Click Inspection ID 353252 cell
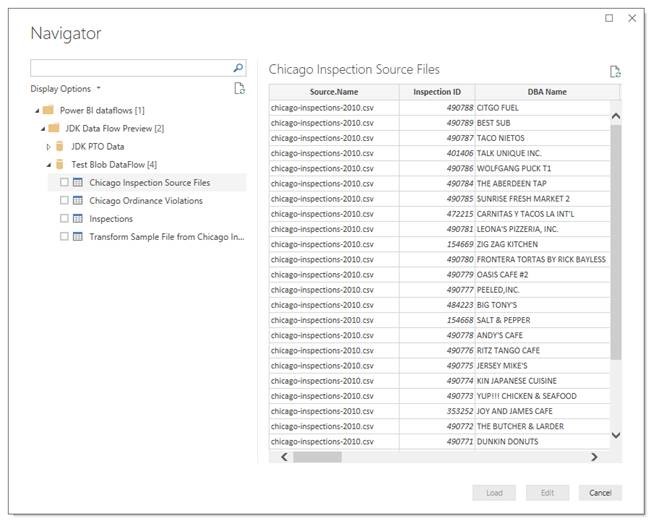This screenshot has width=659, height=526. tap(437, 411)
